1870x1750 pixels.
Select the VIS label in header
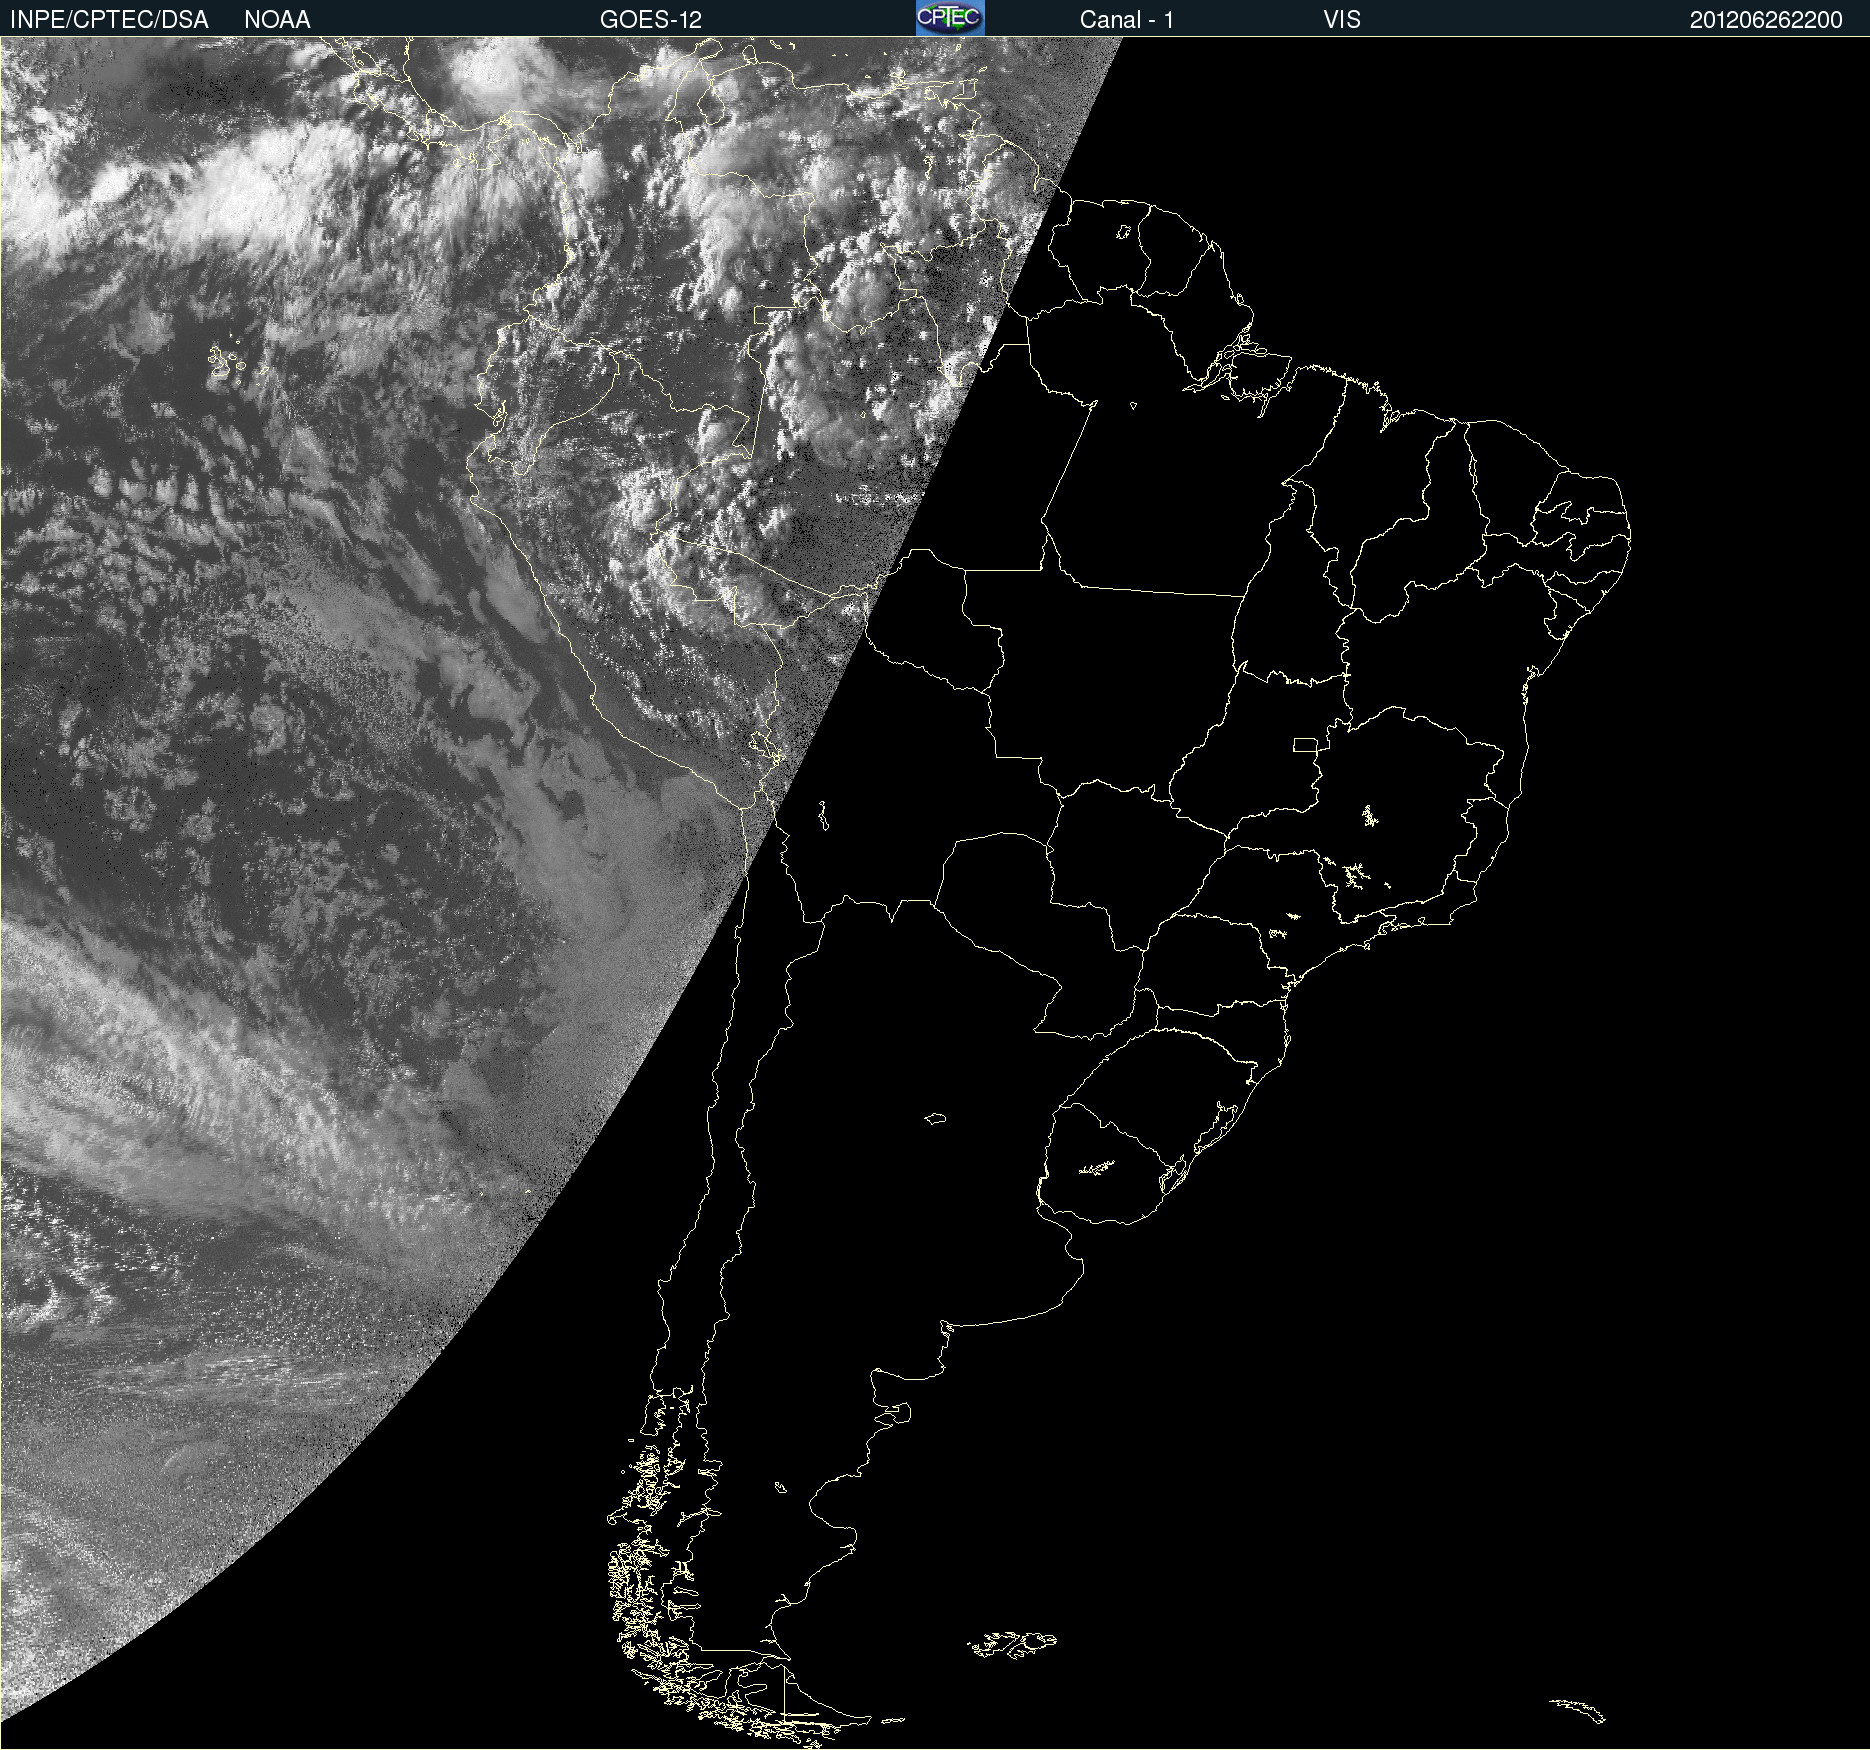click(1342, 20)
